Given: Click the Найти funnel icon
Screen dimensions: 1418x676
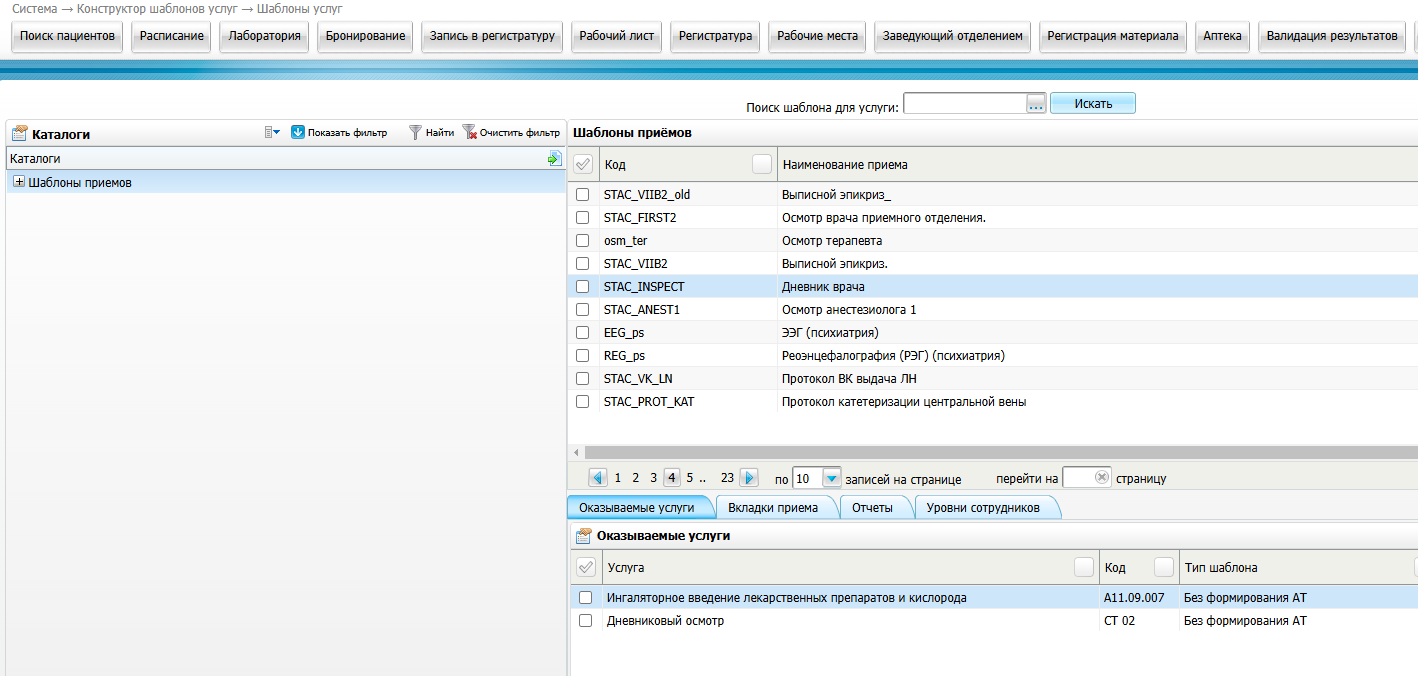Looking at the screenshot, I should 415,132.
